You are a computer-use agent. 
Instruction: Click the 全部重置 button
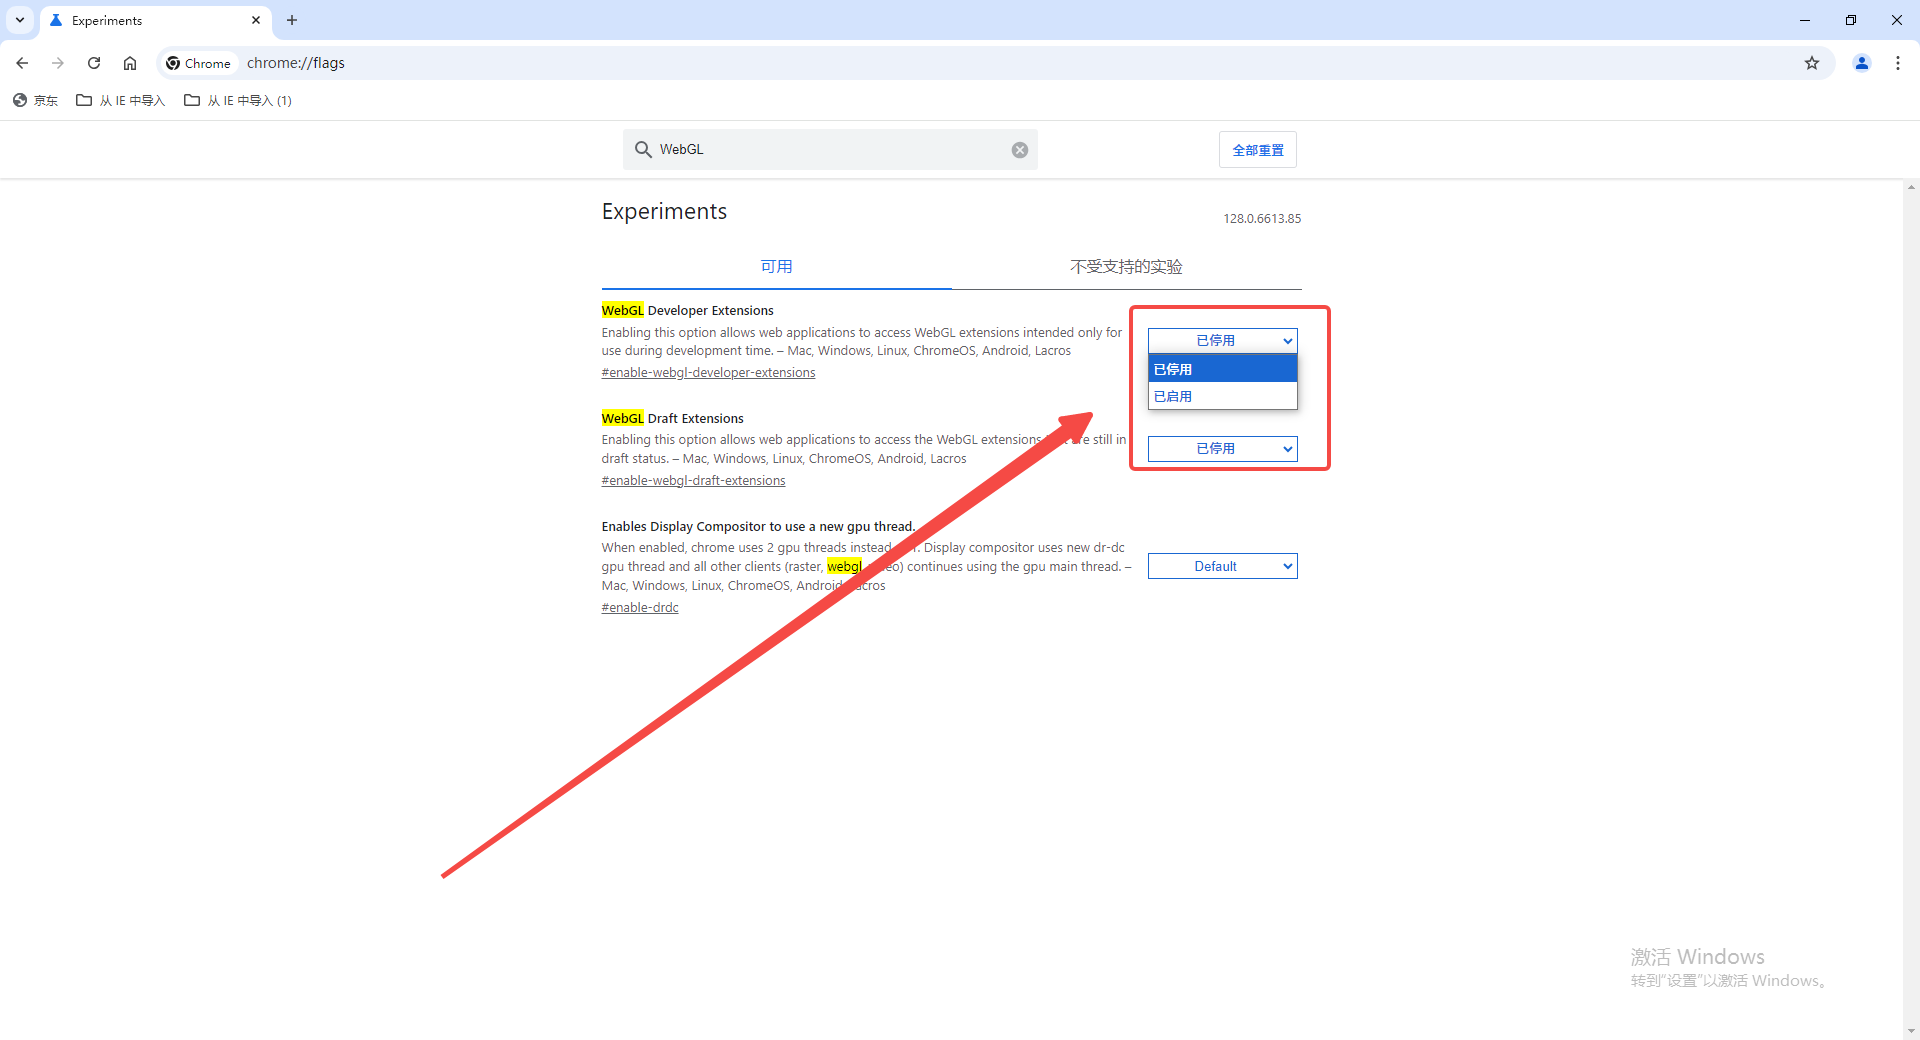click(1258, 150)
